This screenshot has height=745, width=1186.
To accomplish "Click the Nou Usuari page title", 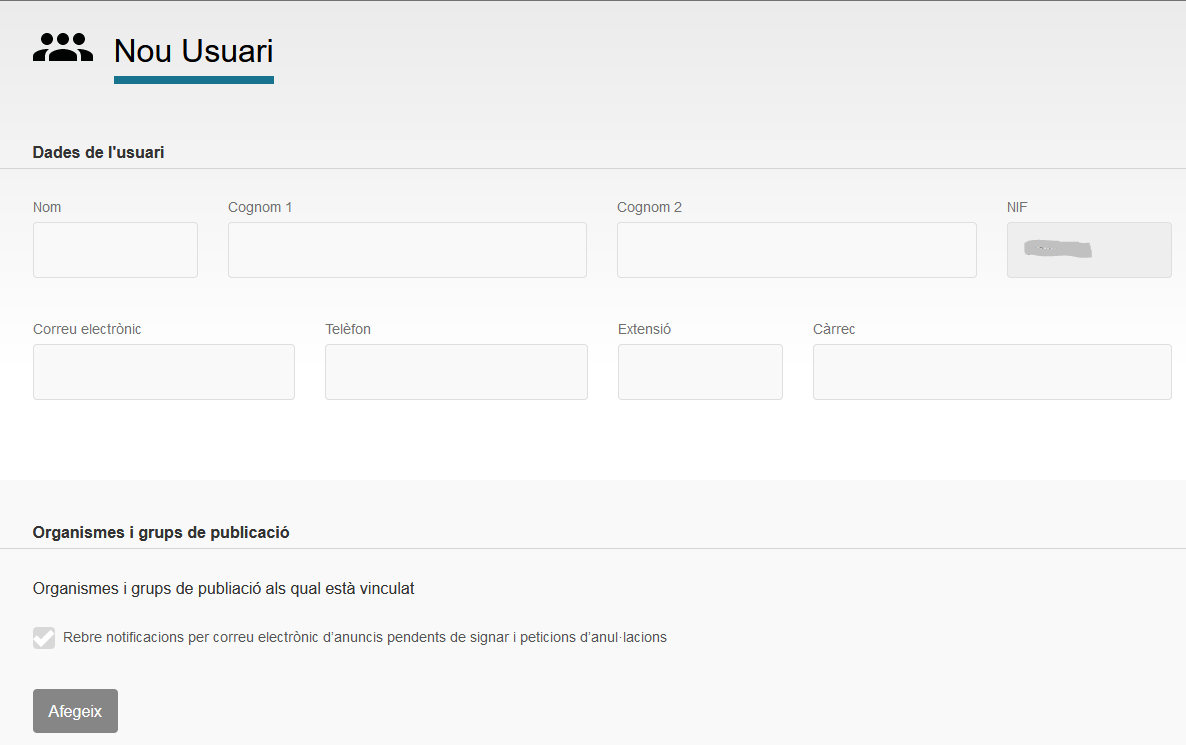I will pyautogui.click(x=193, y=51).
